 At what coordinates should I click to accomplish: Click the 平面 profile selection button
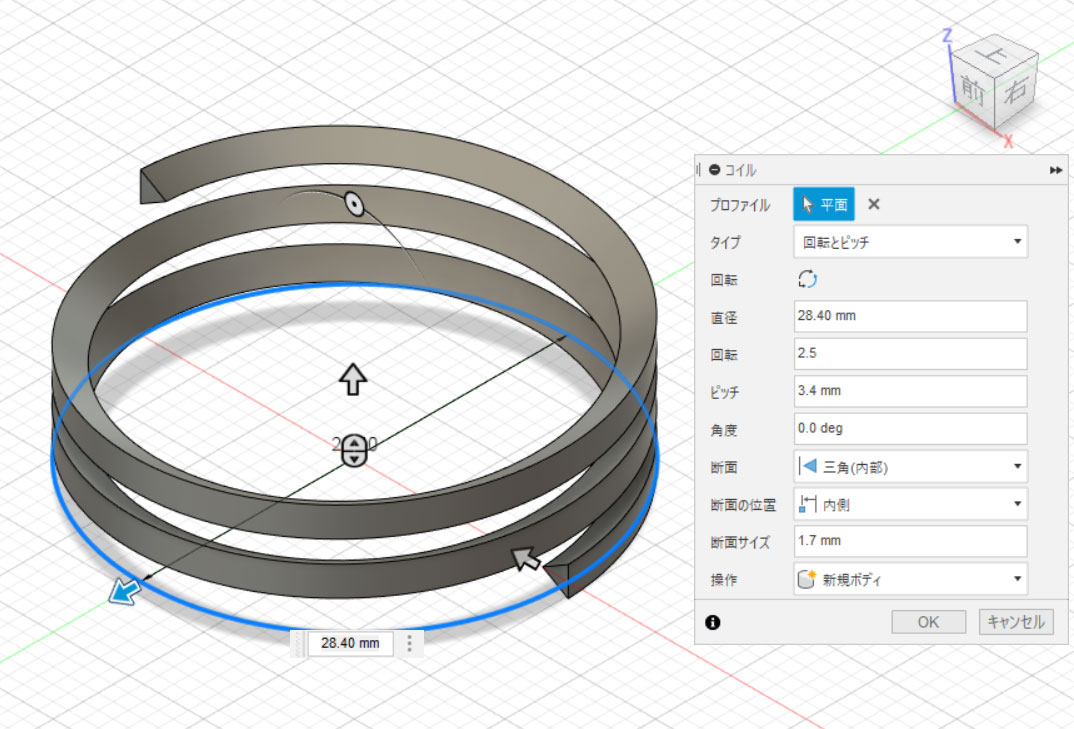point(823,204)
